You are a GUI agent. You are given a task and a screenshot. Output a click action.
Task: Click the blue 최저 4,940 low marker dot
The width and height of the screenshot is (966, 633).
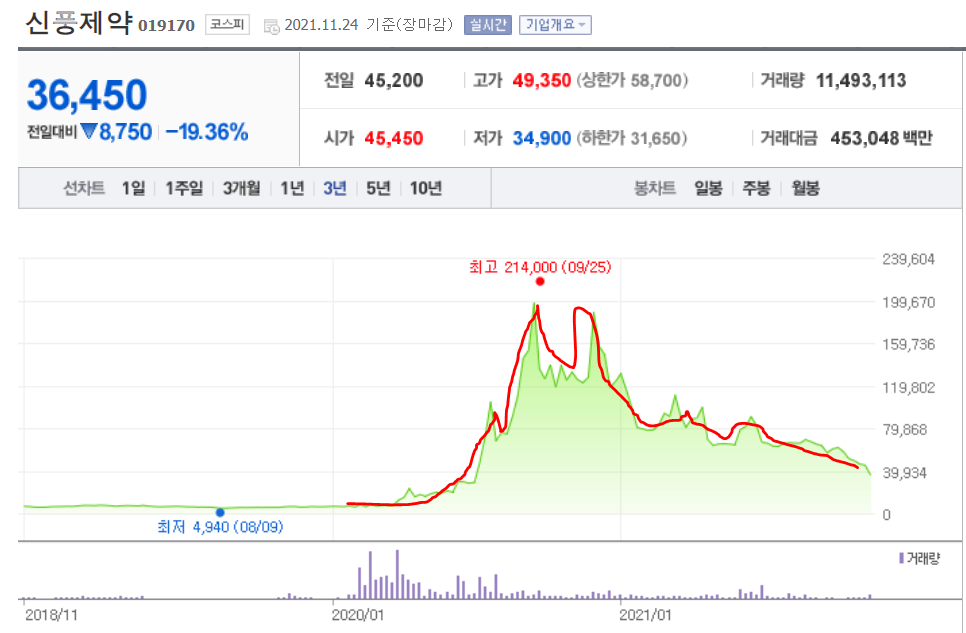(220, 512)
